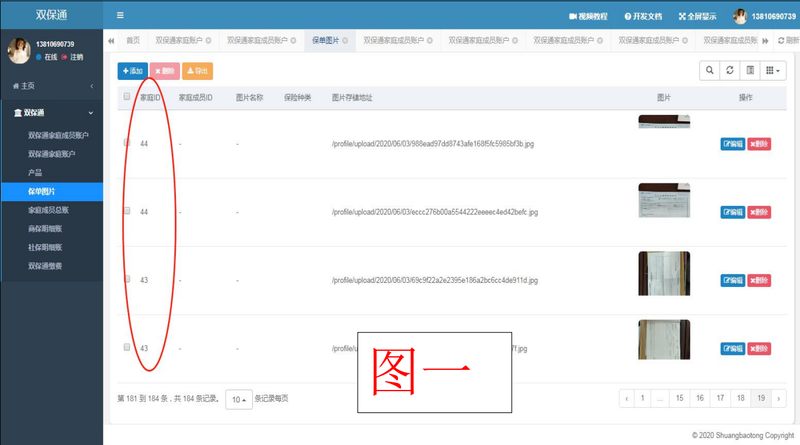Open sidebar item 双保通家庭账户
The image size is (800, 445).
click(52, 154)
